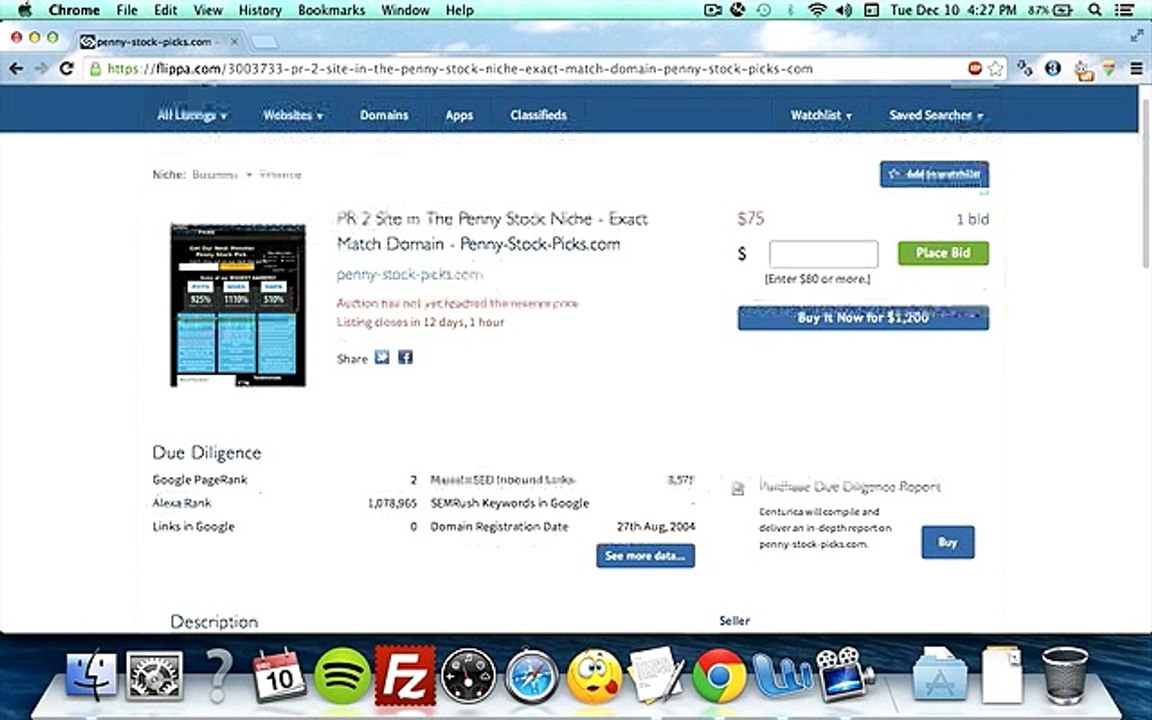Click the Spotlight search magnifier icon

click(1094, 10)
